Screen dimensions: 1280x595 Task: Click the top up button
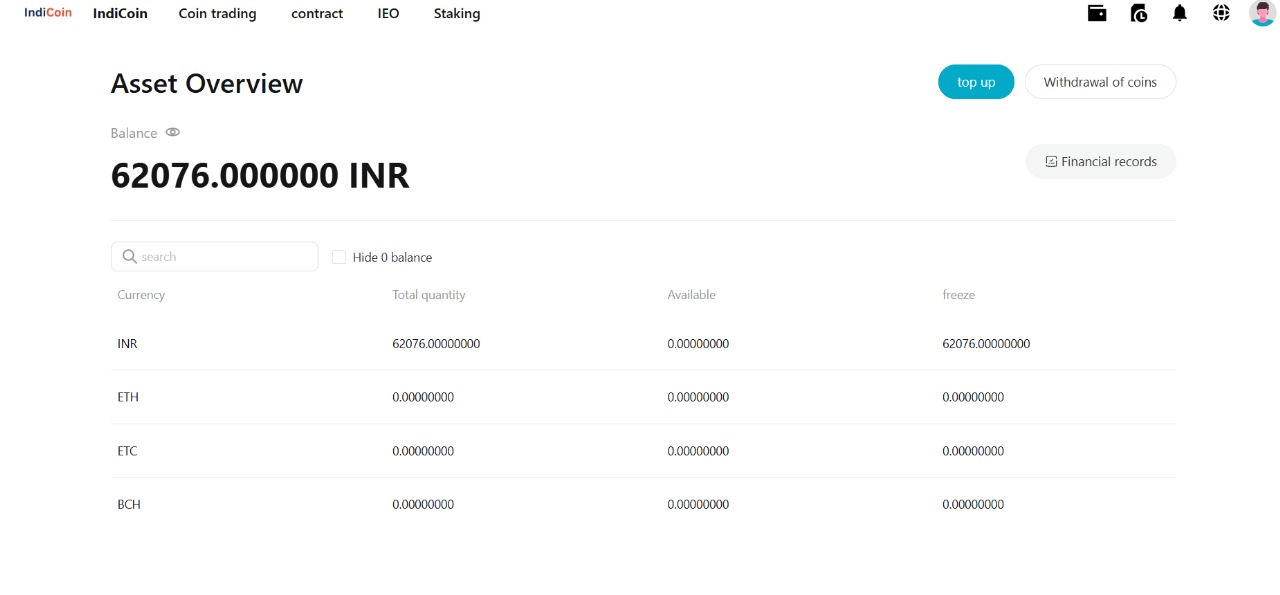(975, 82)
